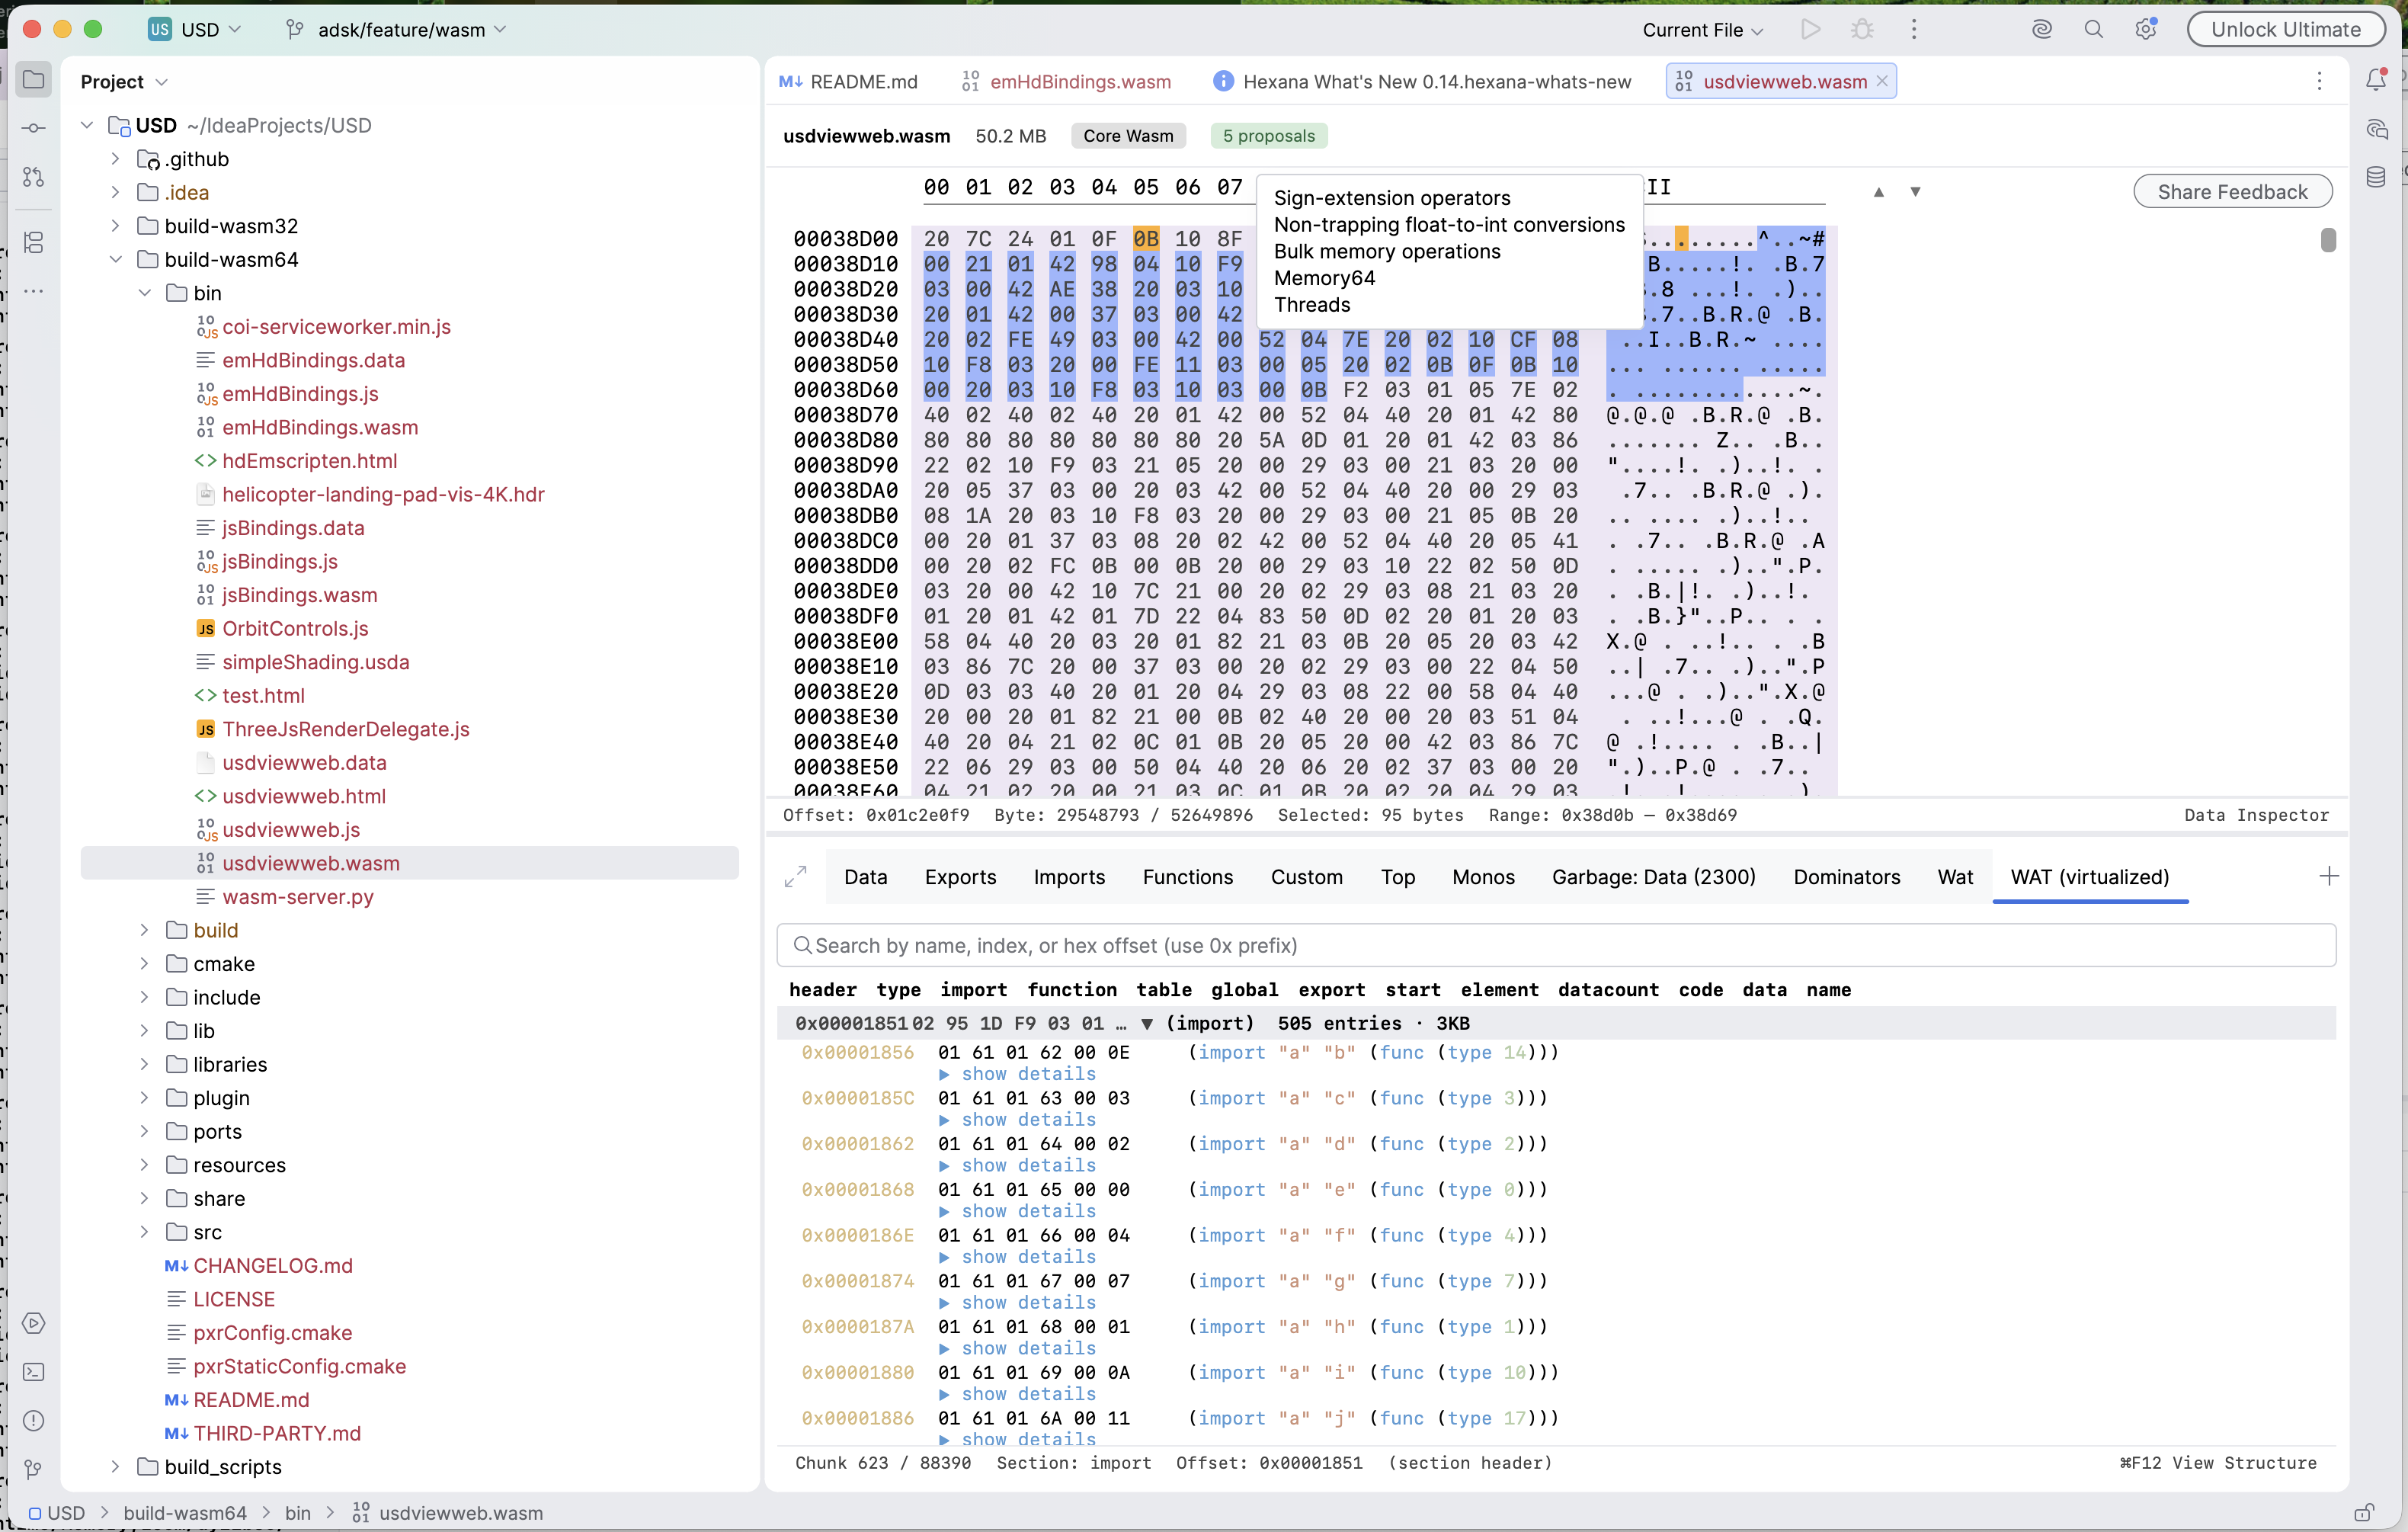This screenshot has width=2408, height=1532.
Task: Open the Commit tool window icon
Action: (33, 128)
